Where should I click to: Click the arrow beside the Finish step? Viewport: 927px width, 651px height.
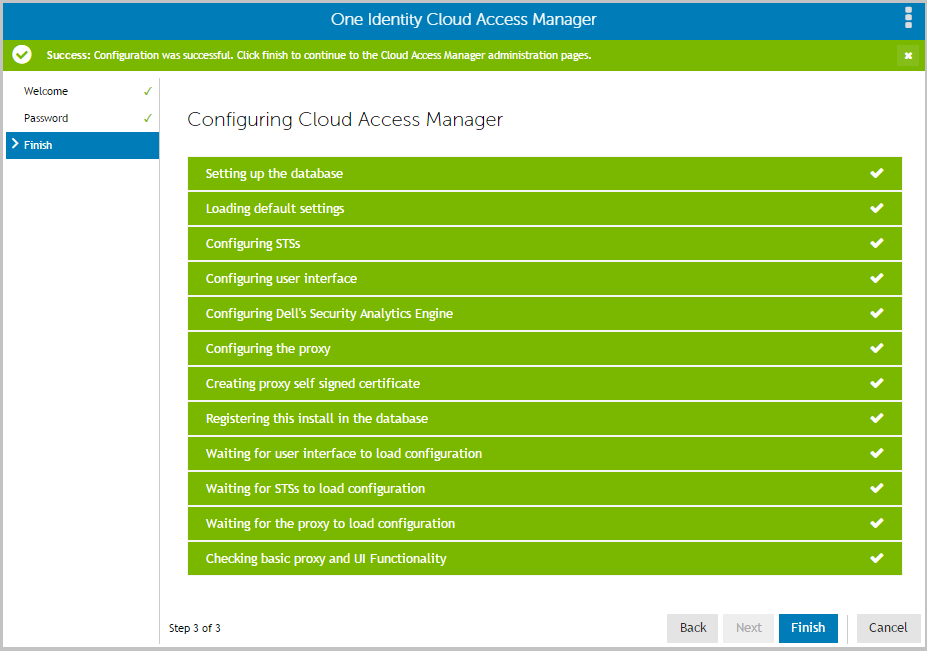click(15, 144)
